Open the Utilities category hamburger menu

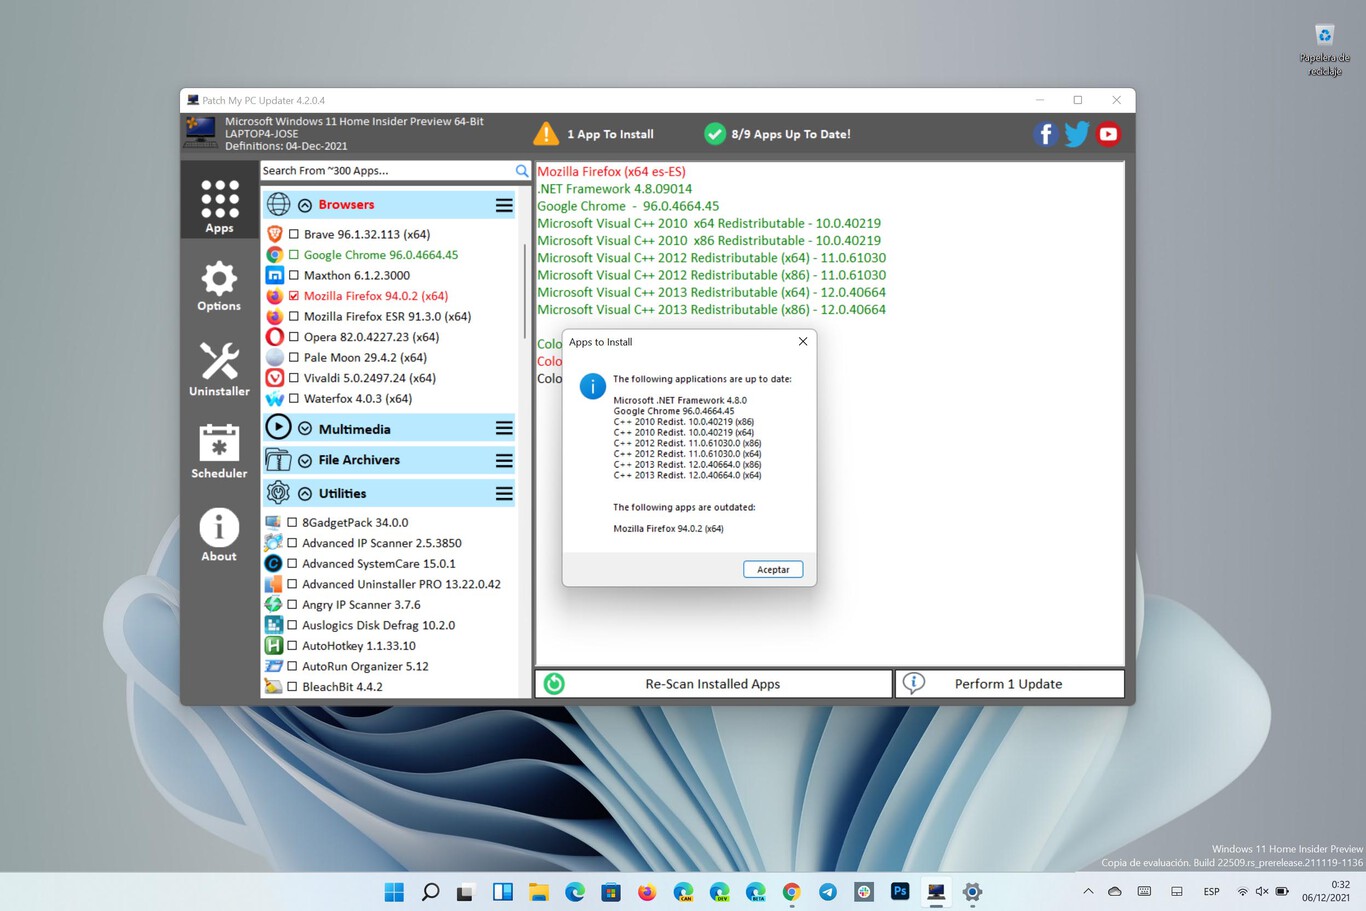504,492
